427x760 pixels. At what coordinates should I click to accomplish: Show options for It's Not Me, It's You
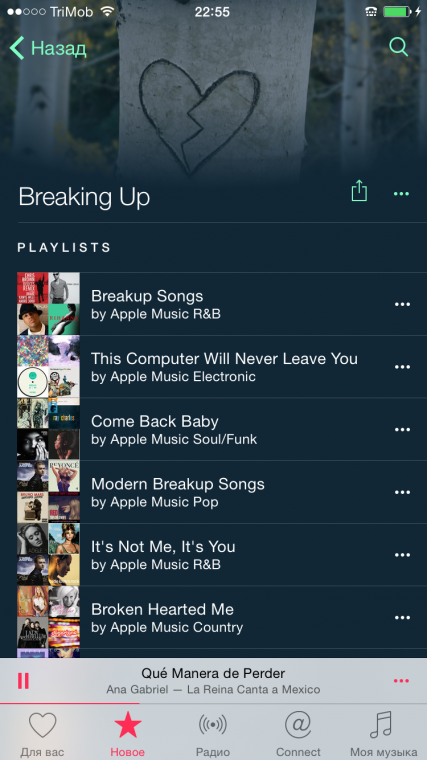402,554
